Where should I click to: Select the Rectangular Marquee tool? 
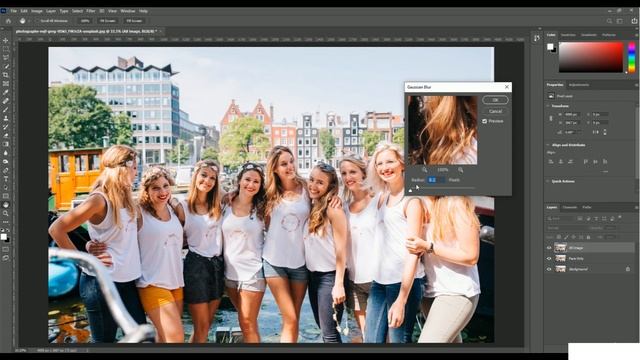[x=6, y=49]
